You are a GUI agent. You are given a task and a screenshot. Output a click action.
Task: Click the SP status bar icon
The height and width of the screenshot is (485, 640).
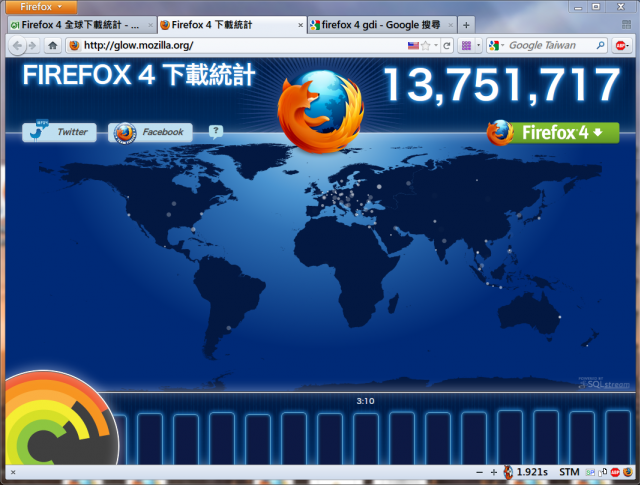590,472
